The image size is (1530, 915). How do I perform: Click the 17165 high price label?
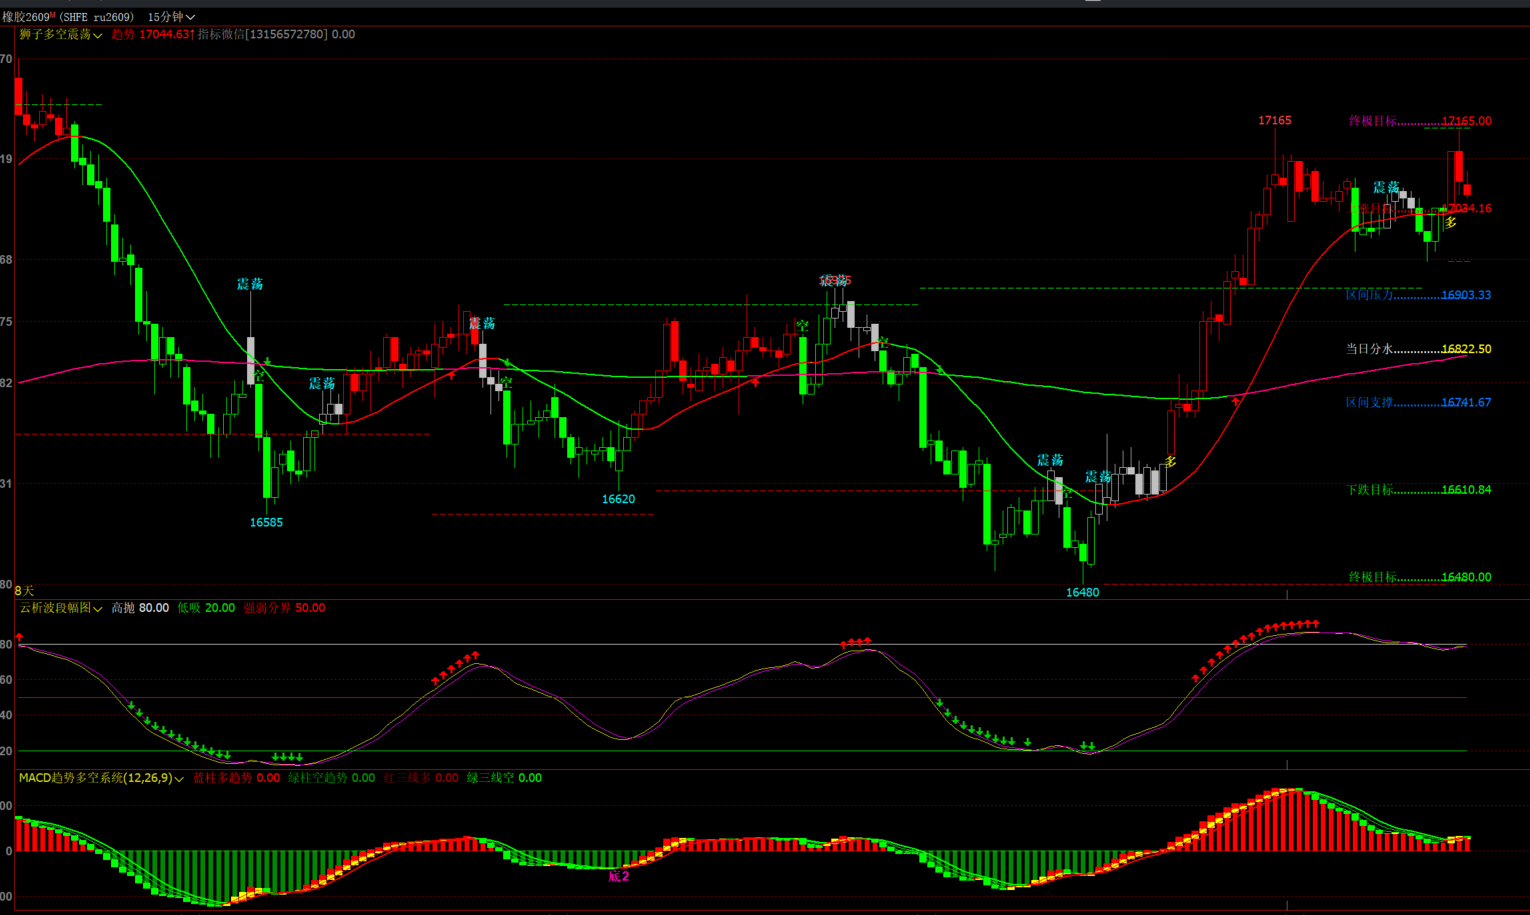pyautogui.click(x=1274, y=120)
